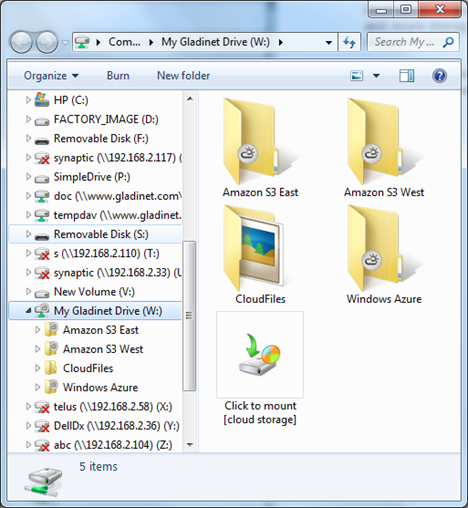Viewport: 468px width, 508px height.
Task: Click the HP (C:) drive icon
Action: (42, 100)
